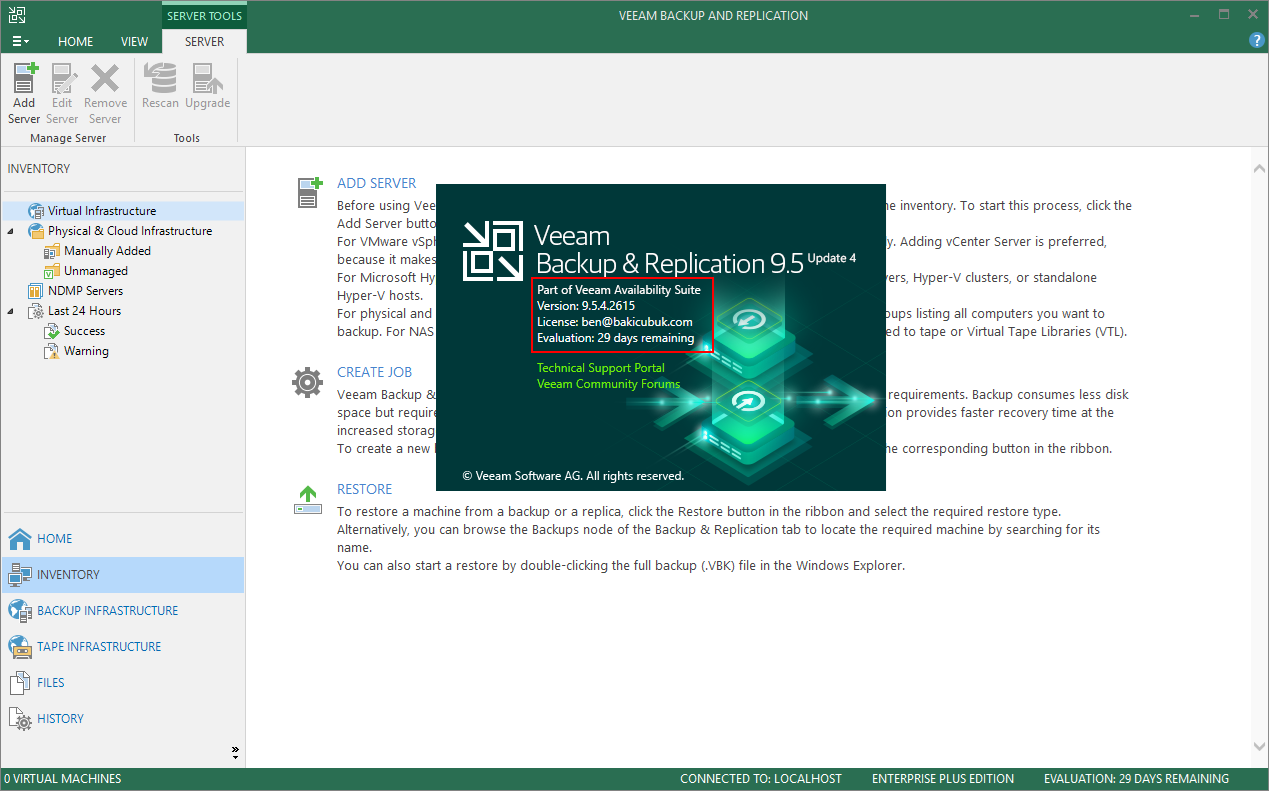Open the TAPE INFRASTRUCTURE view
The height and width of the screenshot is (791, 1269).
coord(122,647)
